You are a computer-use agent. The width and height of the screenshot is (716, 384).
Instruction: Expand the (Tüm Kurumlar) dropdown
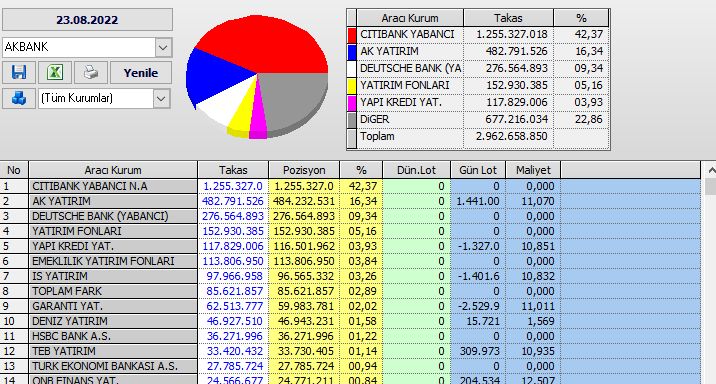(x=161, y=98)
